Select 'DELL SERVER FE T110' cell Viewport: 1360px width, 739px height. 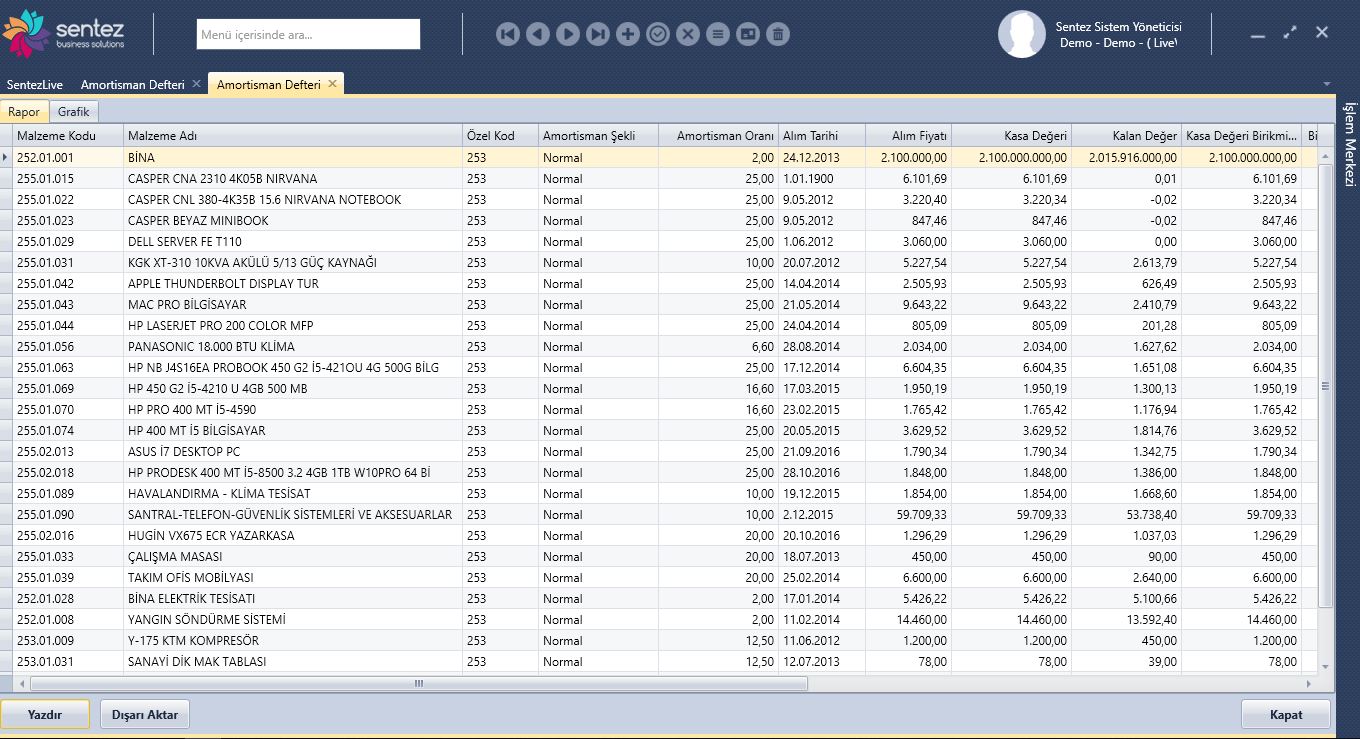pyautogui.click(x=293, y=241)
